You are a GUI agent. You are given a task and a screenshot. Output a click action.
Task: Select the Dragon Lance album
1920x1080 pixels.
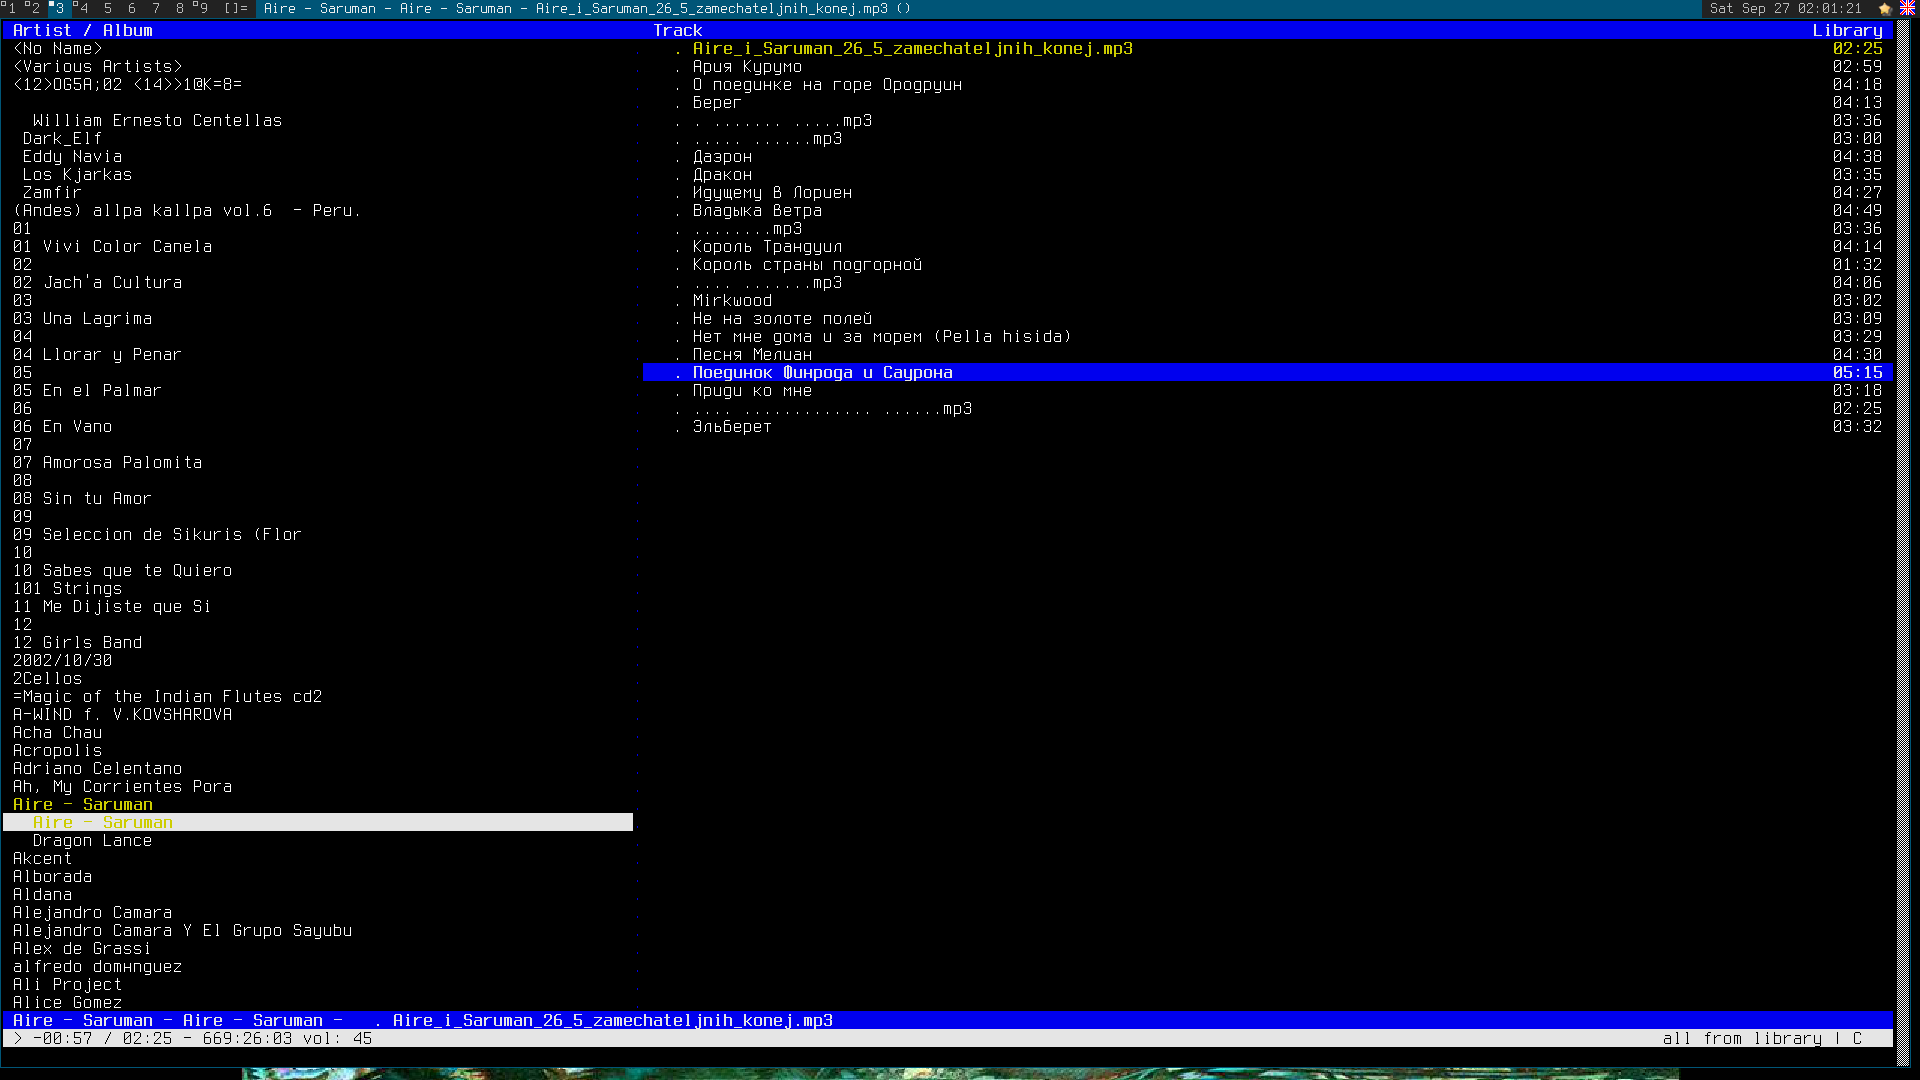pyautogui.click(x=92, y=841)
